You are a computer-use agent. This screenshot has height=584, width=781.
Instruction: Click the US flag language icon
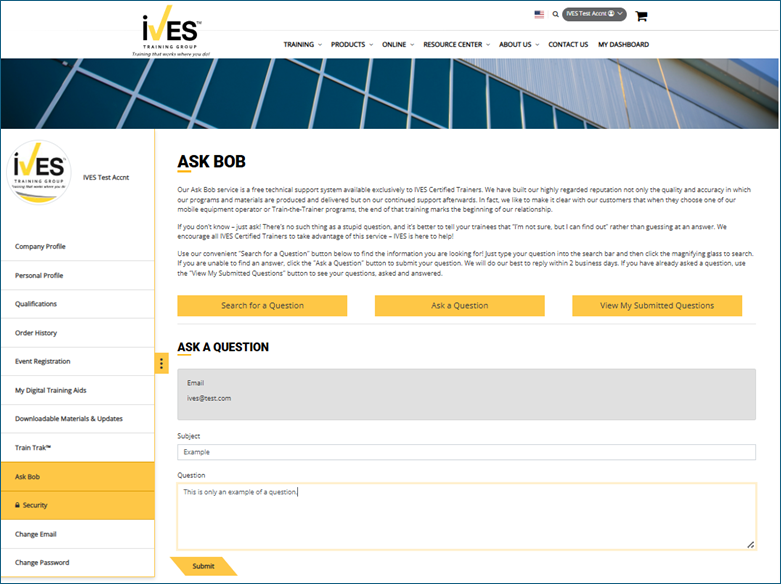pos(540,15)
